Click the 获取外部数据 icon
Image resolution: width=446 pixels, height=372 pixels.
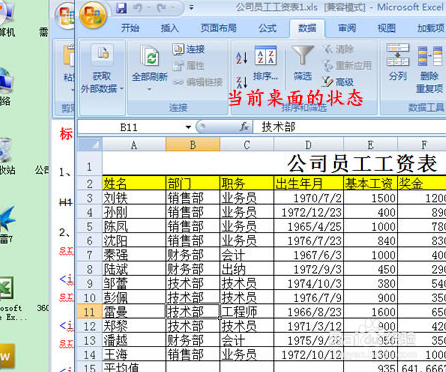102,55
